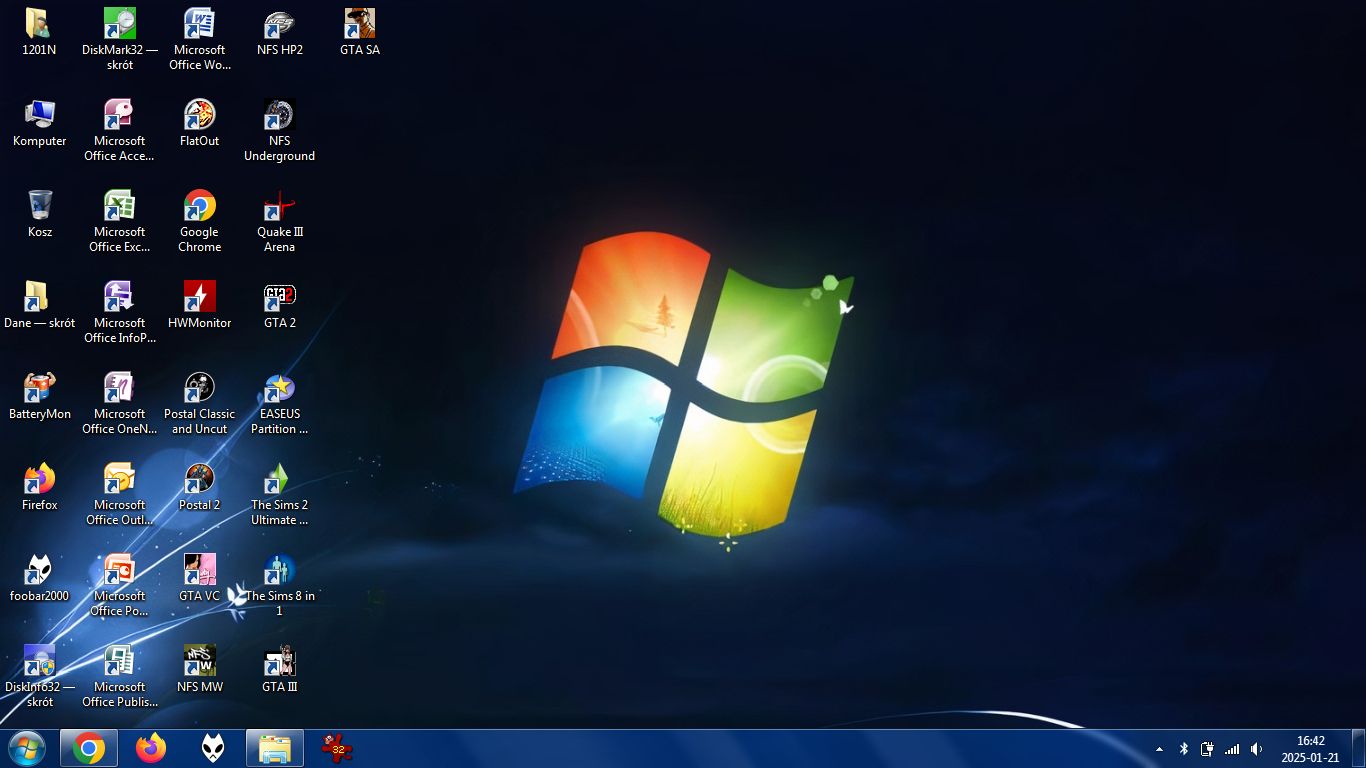Screen dimensions: 1366x768
Task: Click the Show desktop button at taskbar edge
Action: point(1358,748)
